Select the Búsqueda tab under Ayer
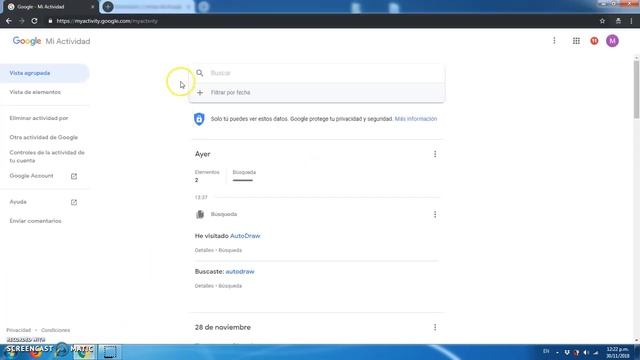 [244, 175]
